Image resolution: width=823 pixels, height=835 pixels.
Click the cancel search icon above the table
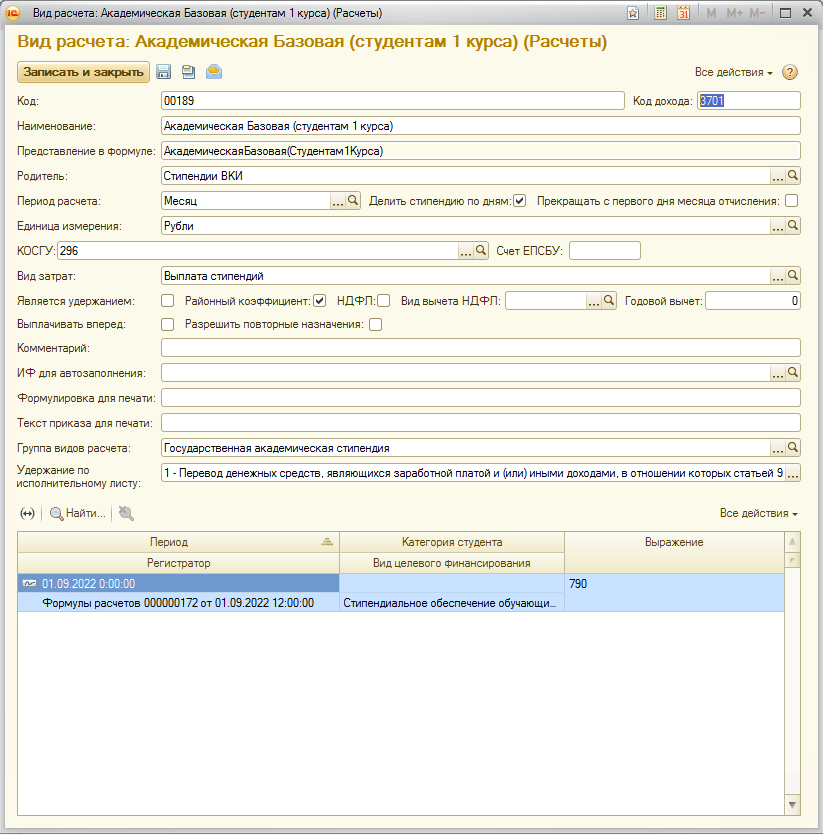click(x=126, y=513)
